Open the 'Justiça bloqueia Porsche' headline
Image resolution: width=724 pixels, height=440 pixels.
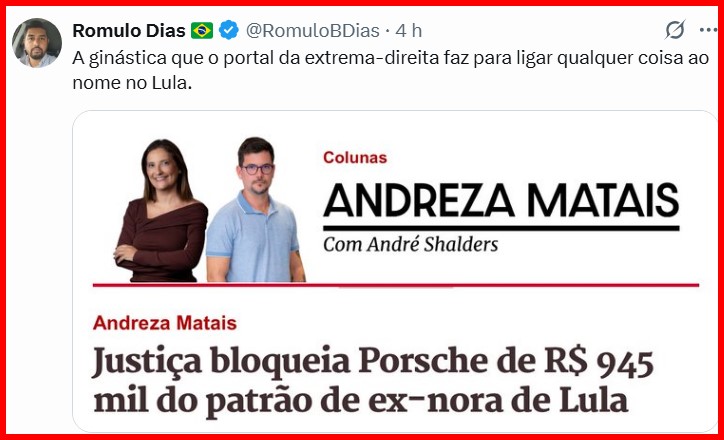(x=373, y=381)
